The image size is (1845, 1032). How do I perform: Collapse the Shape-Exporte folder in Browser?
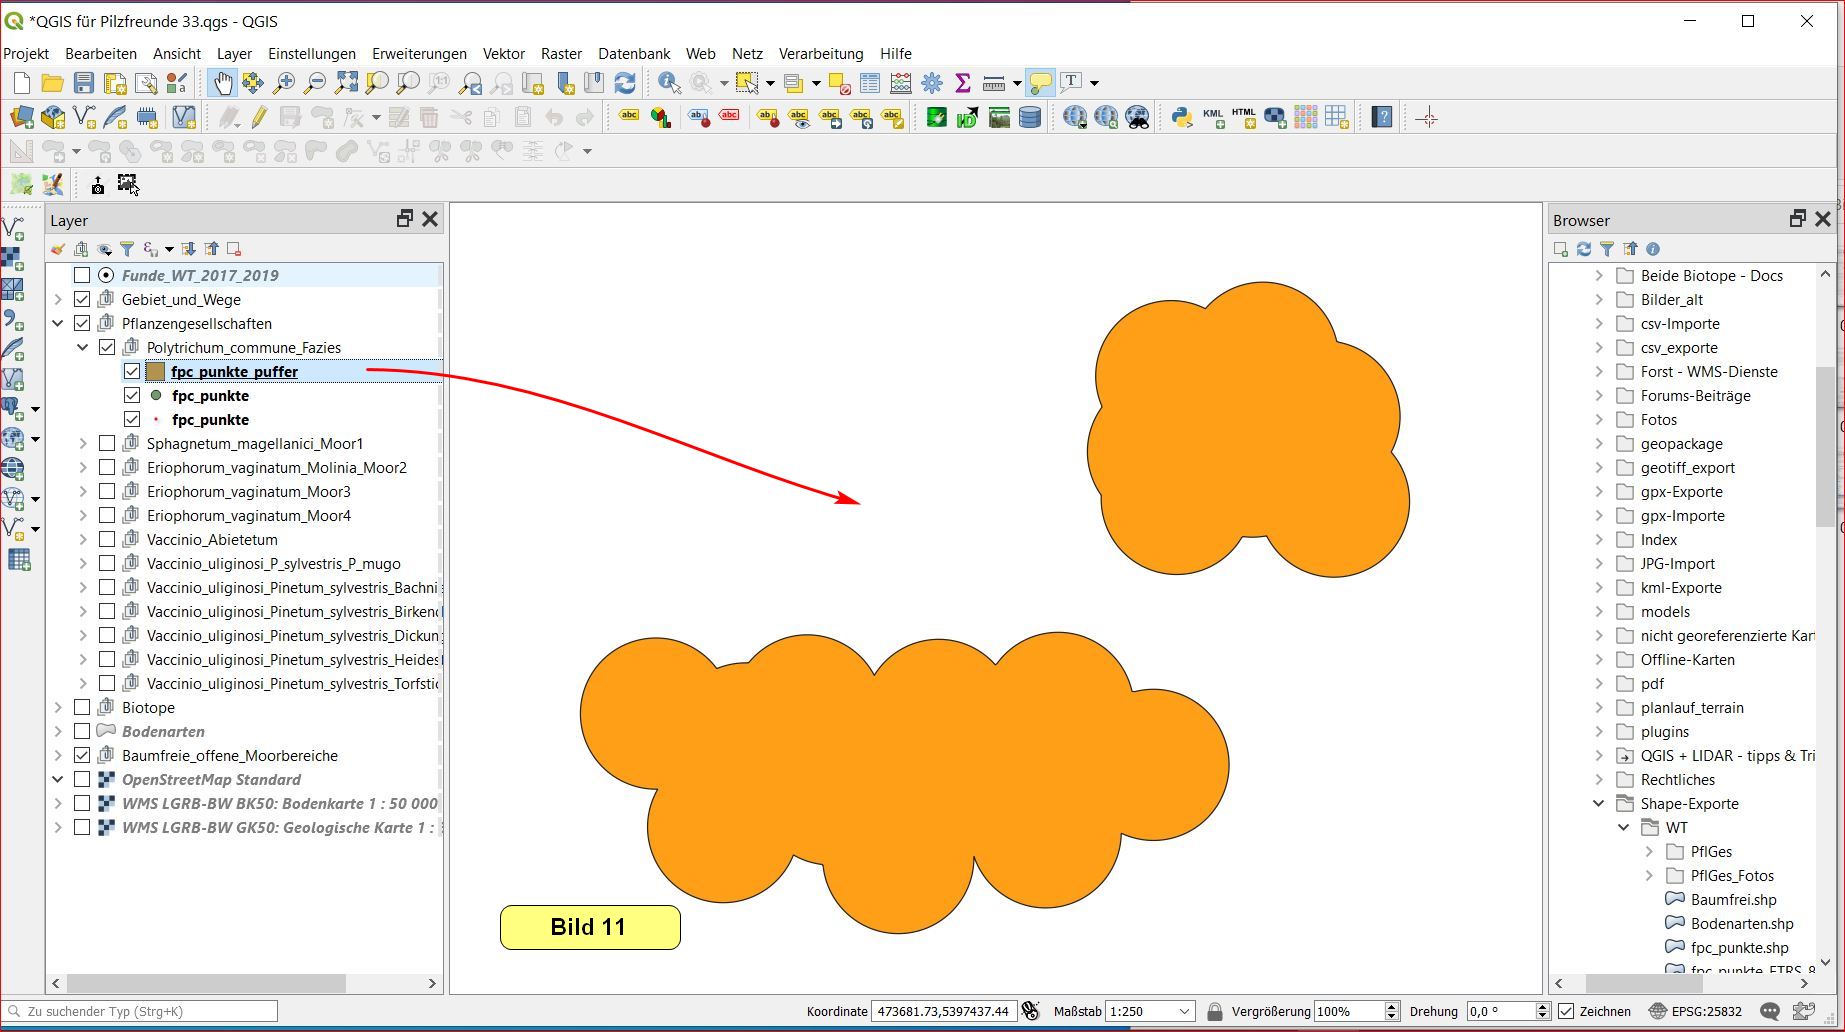tap(1598, 804)
